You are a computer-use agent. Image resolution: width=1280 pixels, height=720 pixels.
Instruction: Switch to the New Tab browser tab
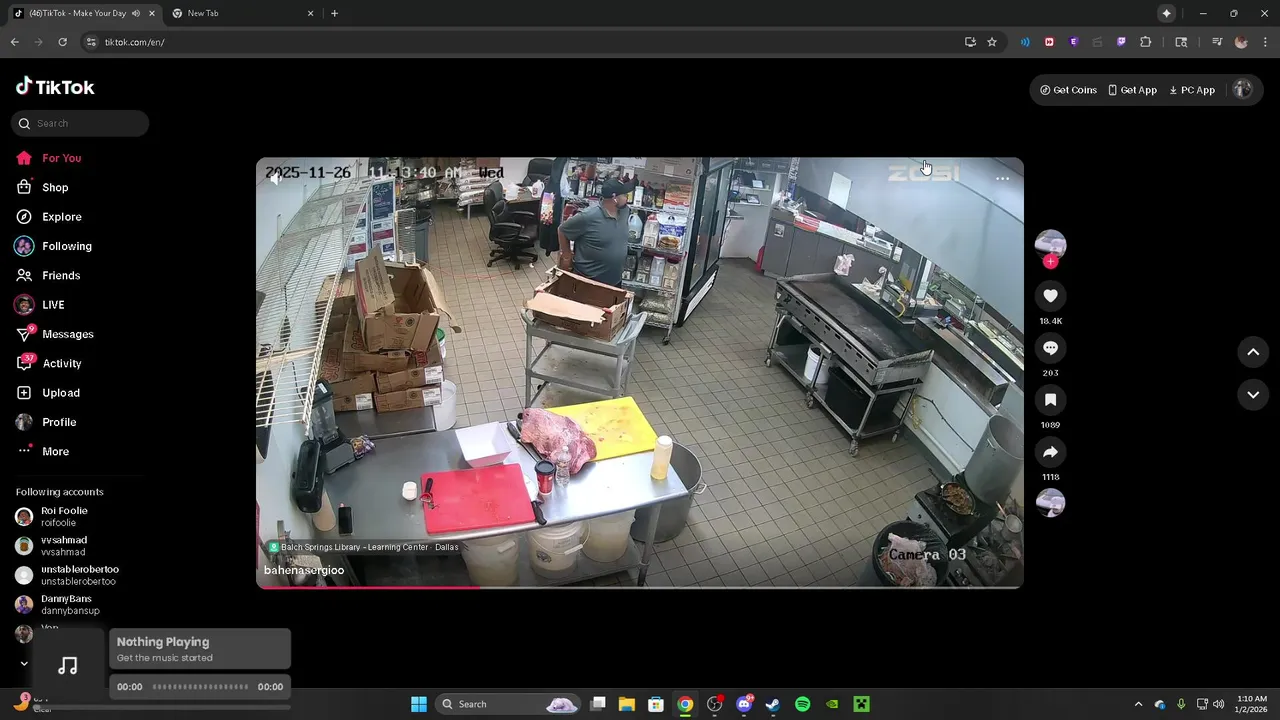click(x=242, y=13)
